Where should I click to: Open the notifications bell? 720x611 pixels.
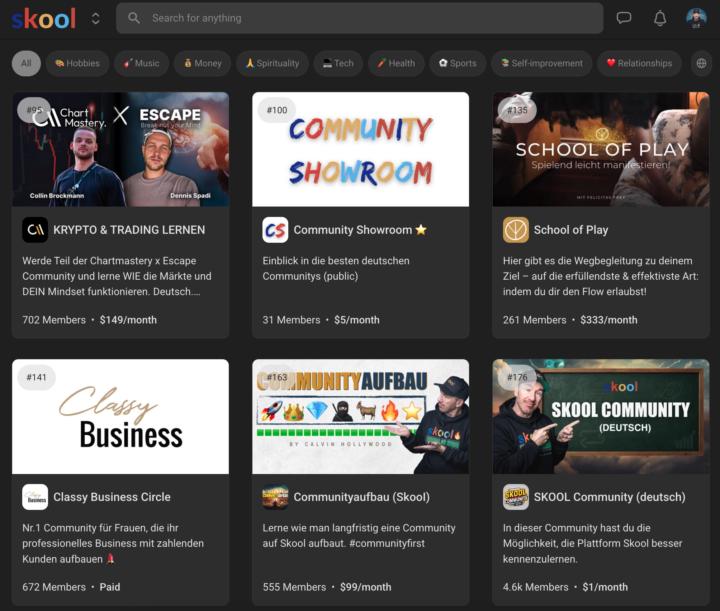(660, 18)
